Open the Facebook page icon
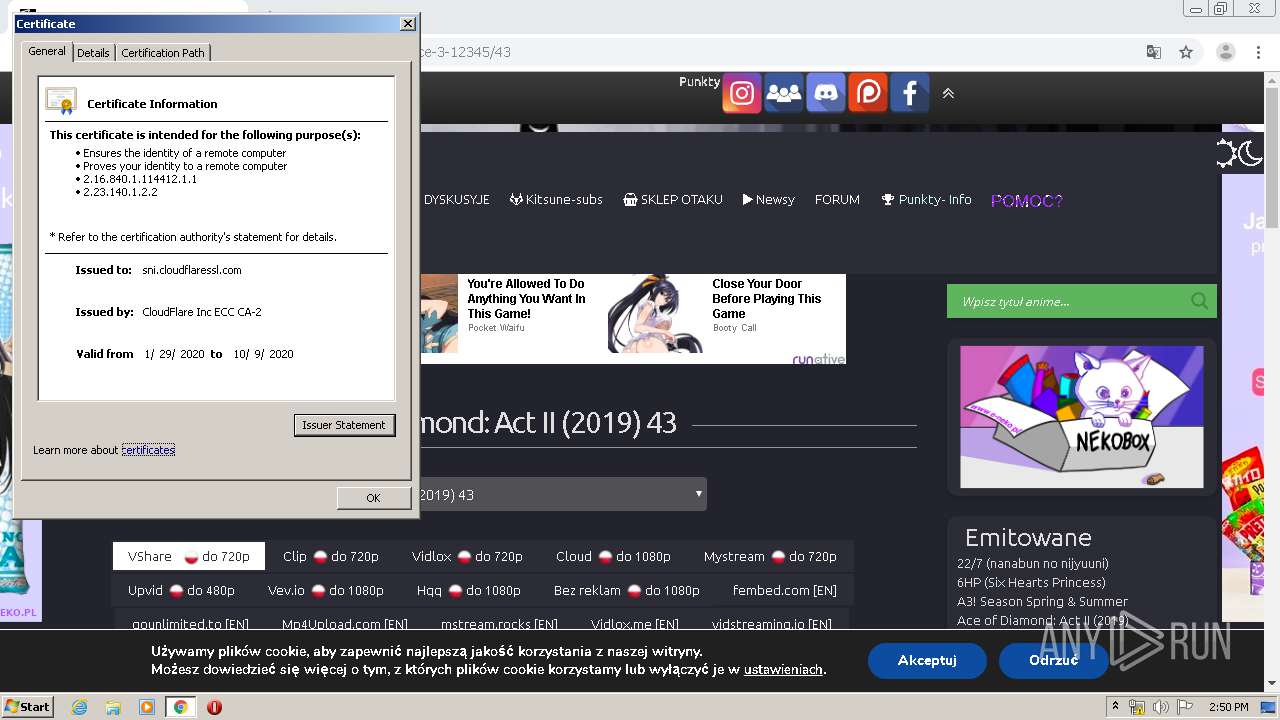Screen dimensions: 1280x720 (x=910, y=93)
